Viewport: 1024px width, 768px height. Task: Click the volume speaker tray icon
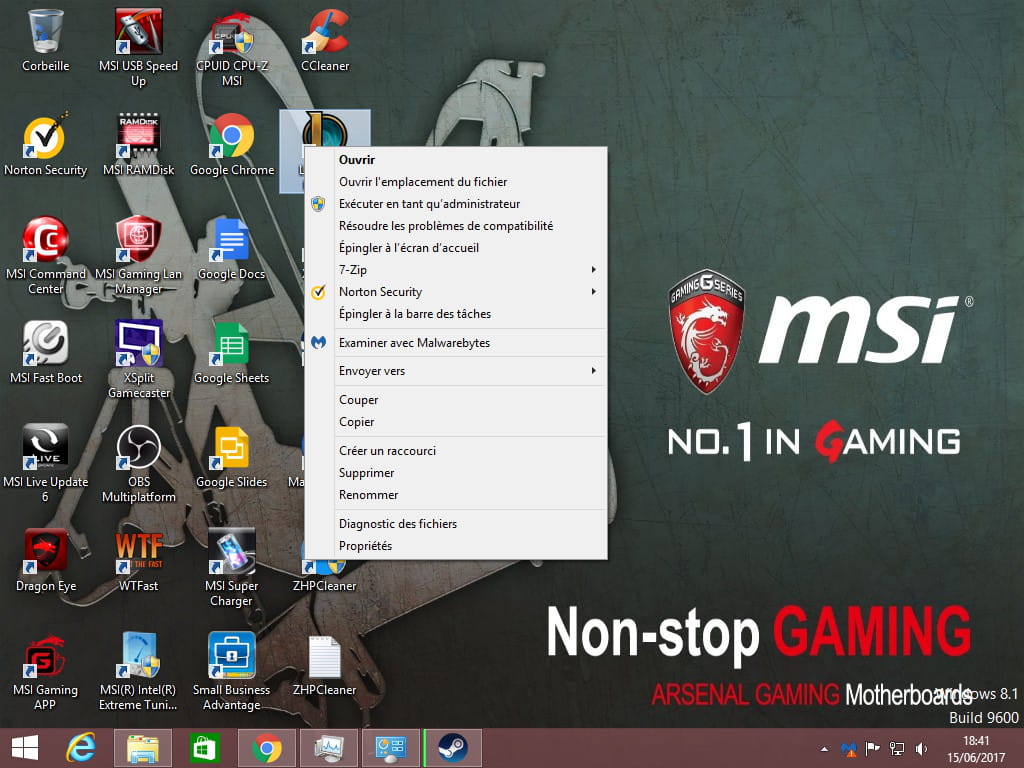921,748
